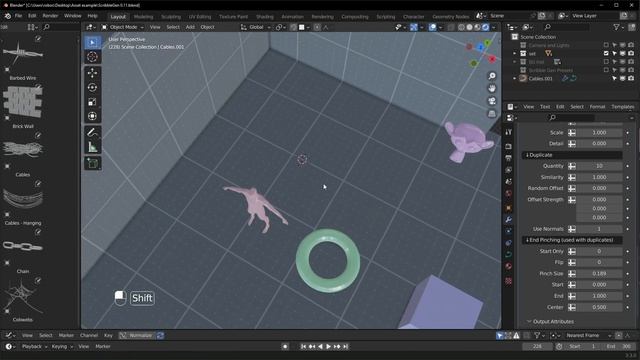Image resolution: width=640 pixels, height=360 pixels.
Task: Switch perspective/orthographic grid icon
Action: (x=492, y=113)
